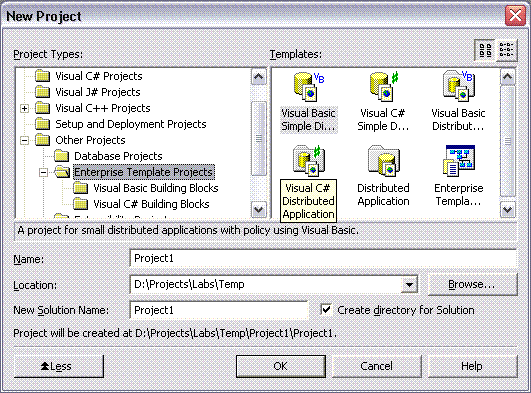Image resolution: width=531 pixels, height=393 pixels.
Task: Click 'Distributed Application' template caption
Action: coord(383,194)
